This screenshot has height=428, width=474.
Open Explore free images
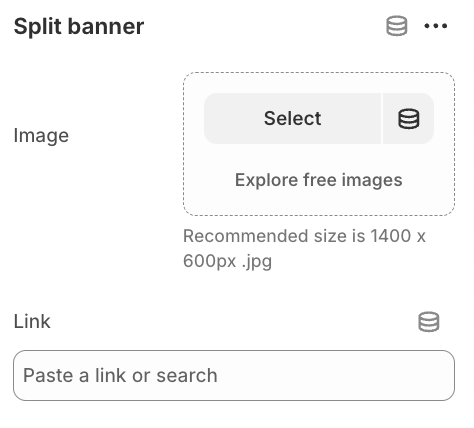319,180
